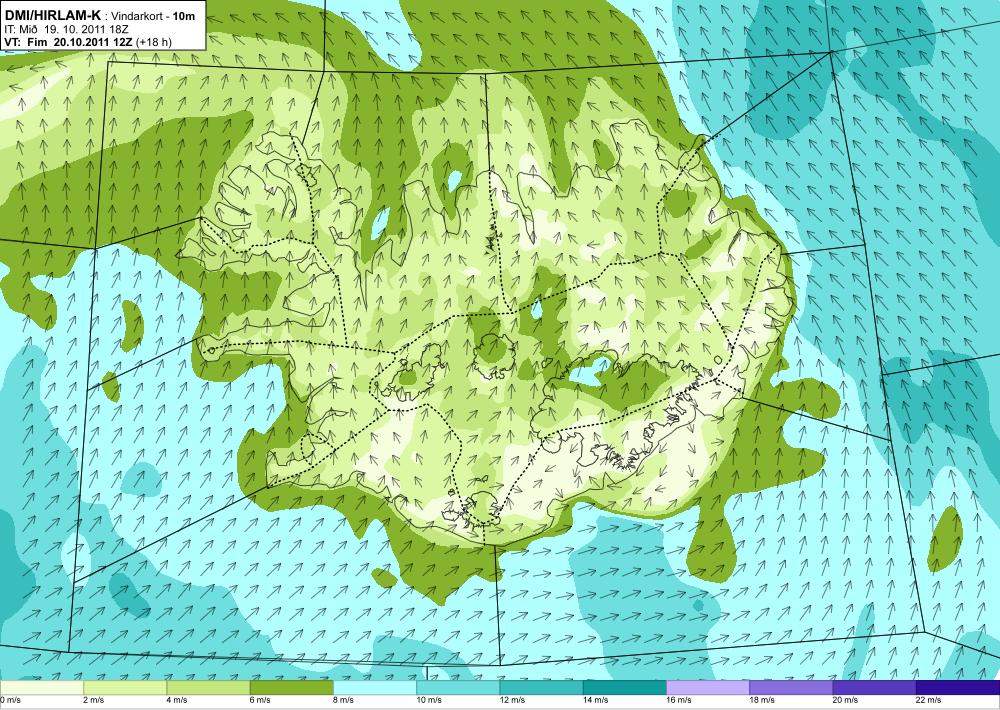Image resolution: width=1000 pixels, height=710 pixels.
Task: Select the light yellow-green 2–4 m/s legend swatch
Action: [x=125, y=688]
